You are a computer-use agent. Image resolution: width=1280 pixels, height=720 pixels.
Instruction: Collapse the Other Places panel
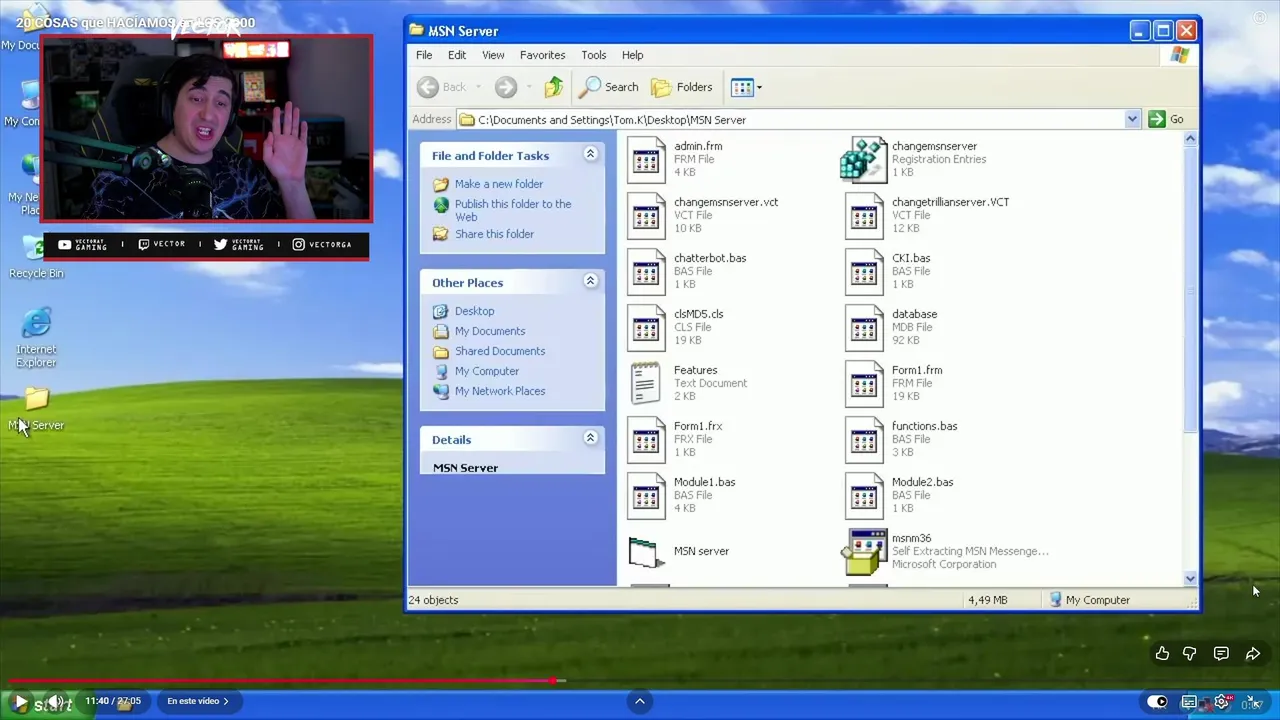590,282
